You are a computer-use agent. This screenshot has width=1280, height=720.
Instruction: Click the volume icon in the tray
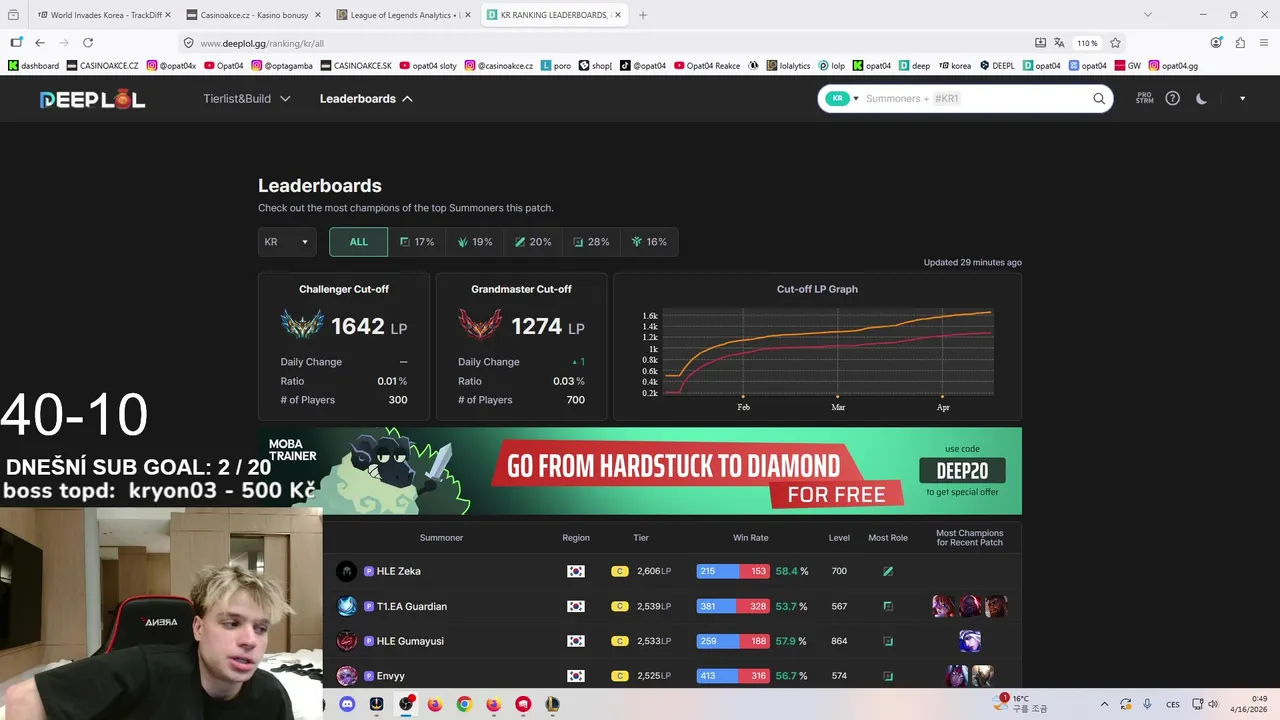pos(1212,704)
